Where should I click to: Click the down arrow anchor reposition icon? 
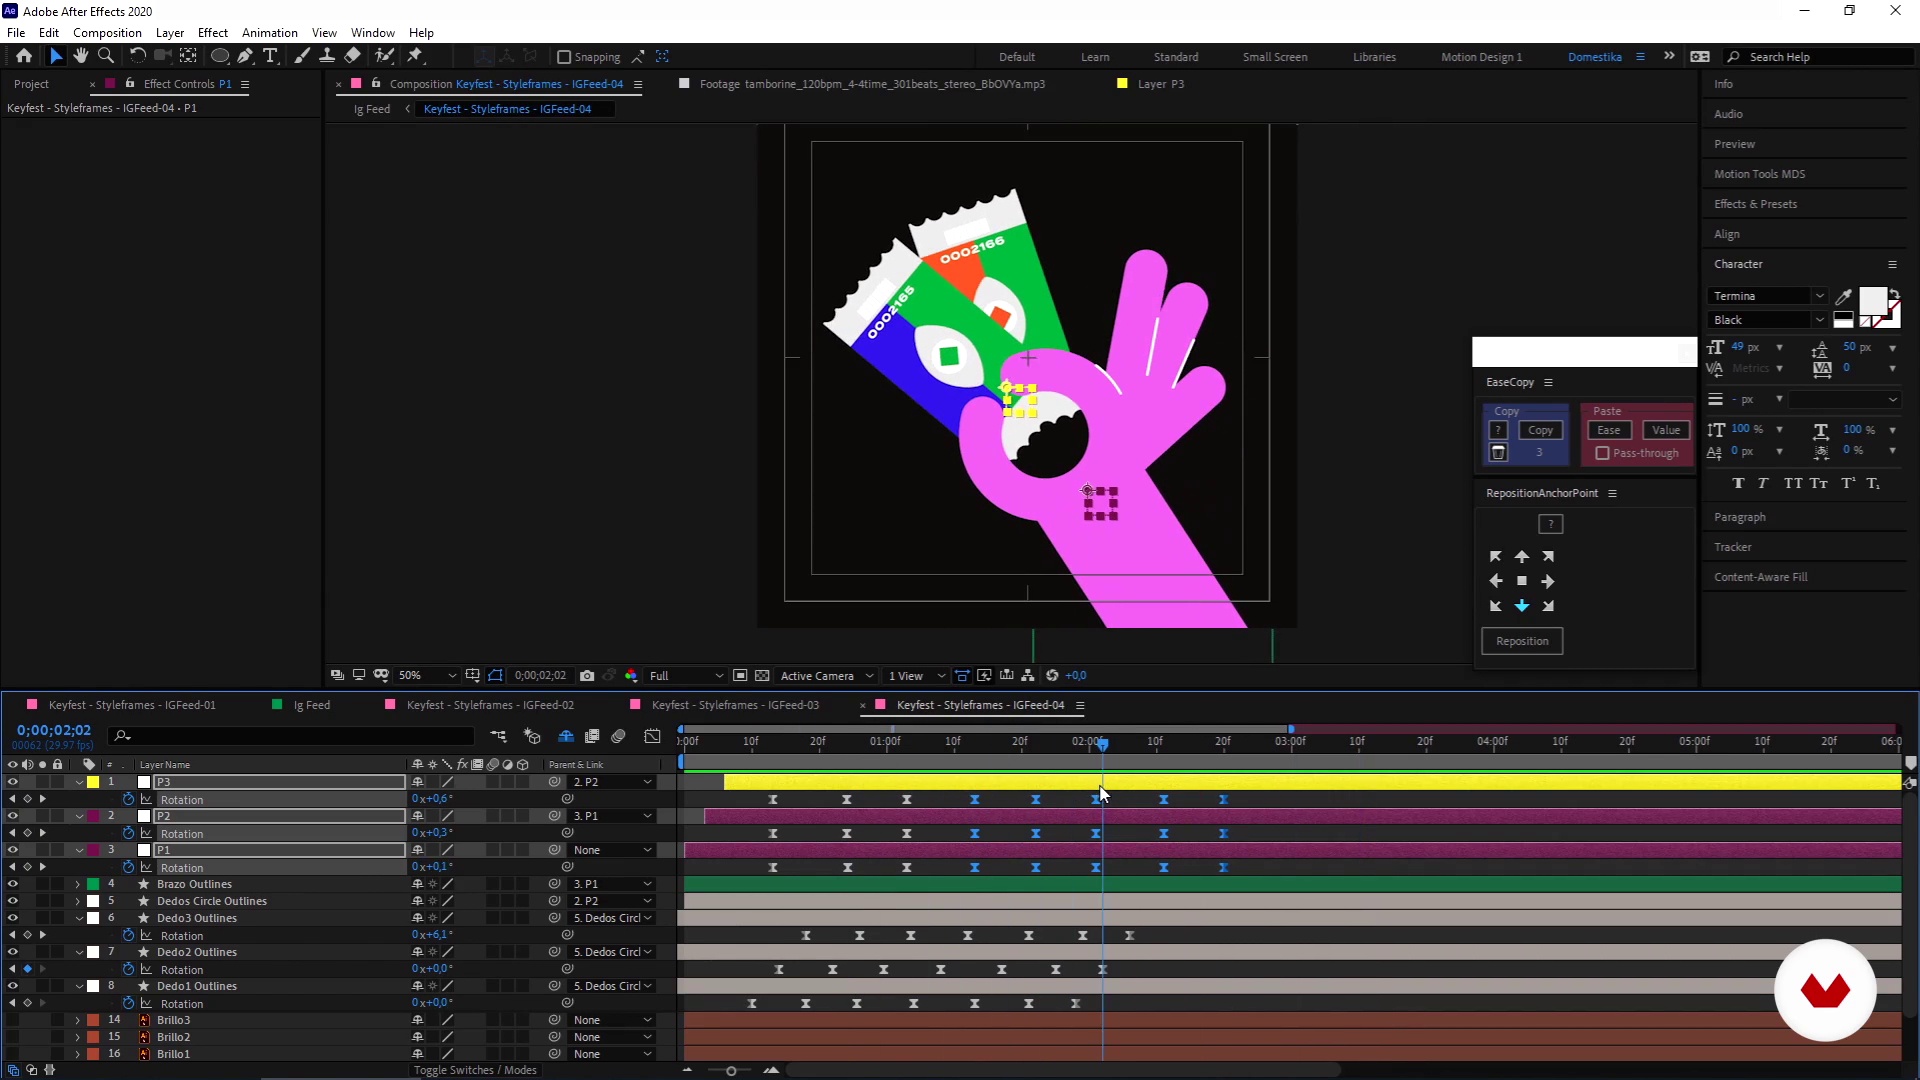(x=1522, y=606)
